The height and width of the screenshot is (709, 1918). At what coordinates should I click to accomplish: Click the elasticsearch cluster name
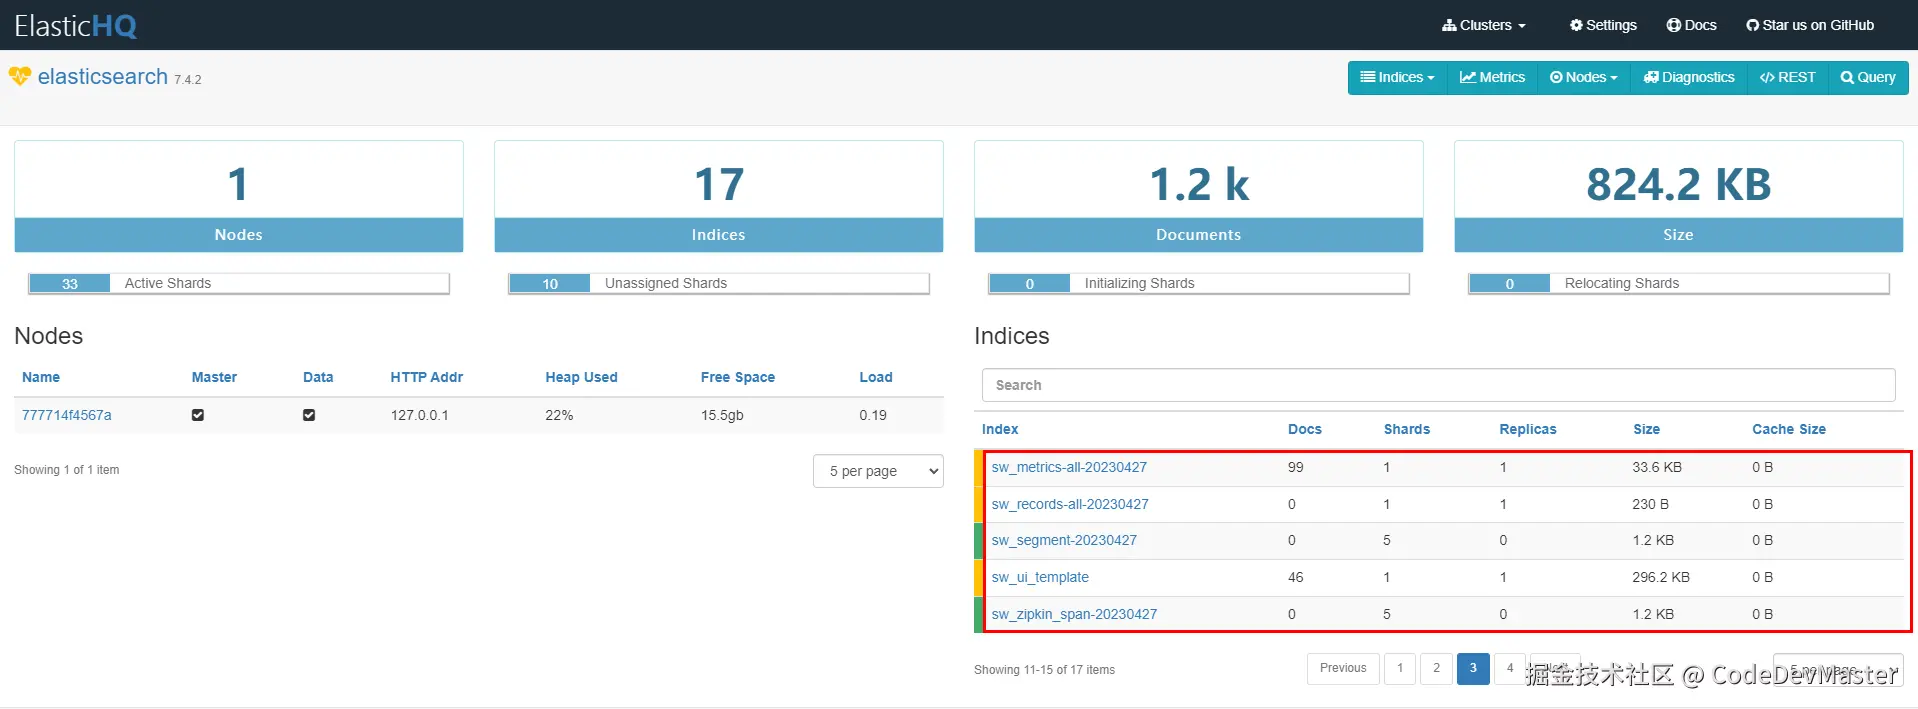tap(103, 77)
